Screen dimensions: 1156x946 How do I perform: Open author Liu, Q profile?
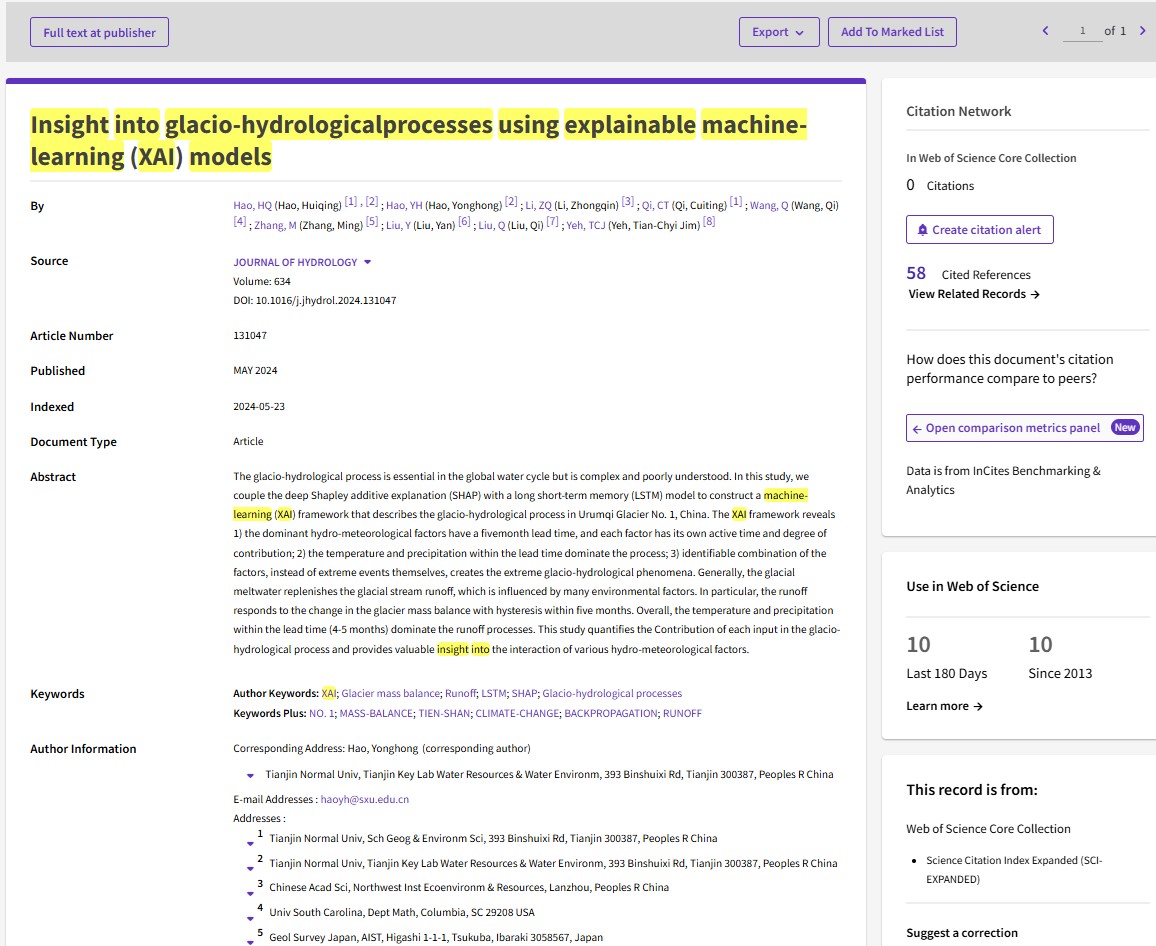(x=492, y=226)
